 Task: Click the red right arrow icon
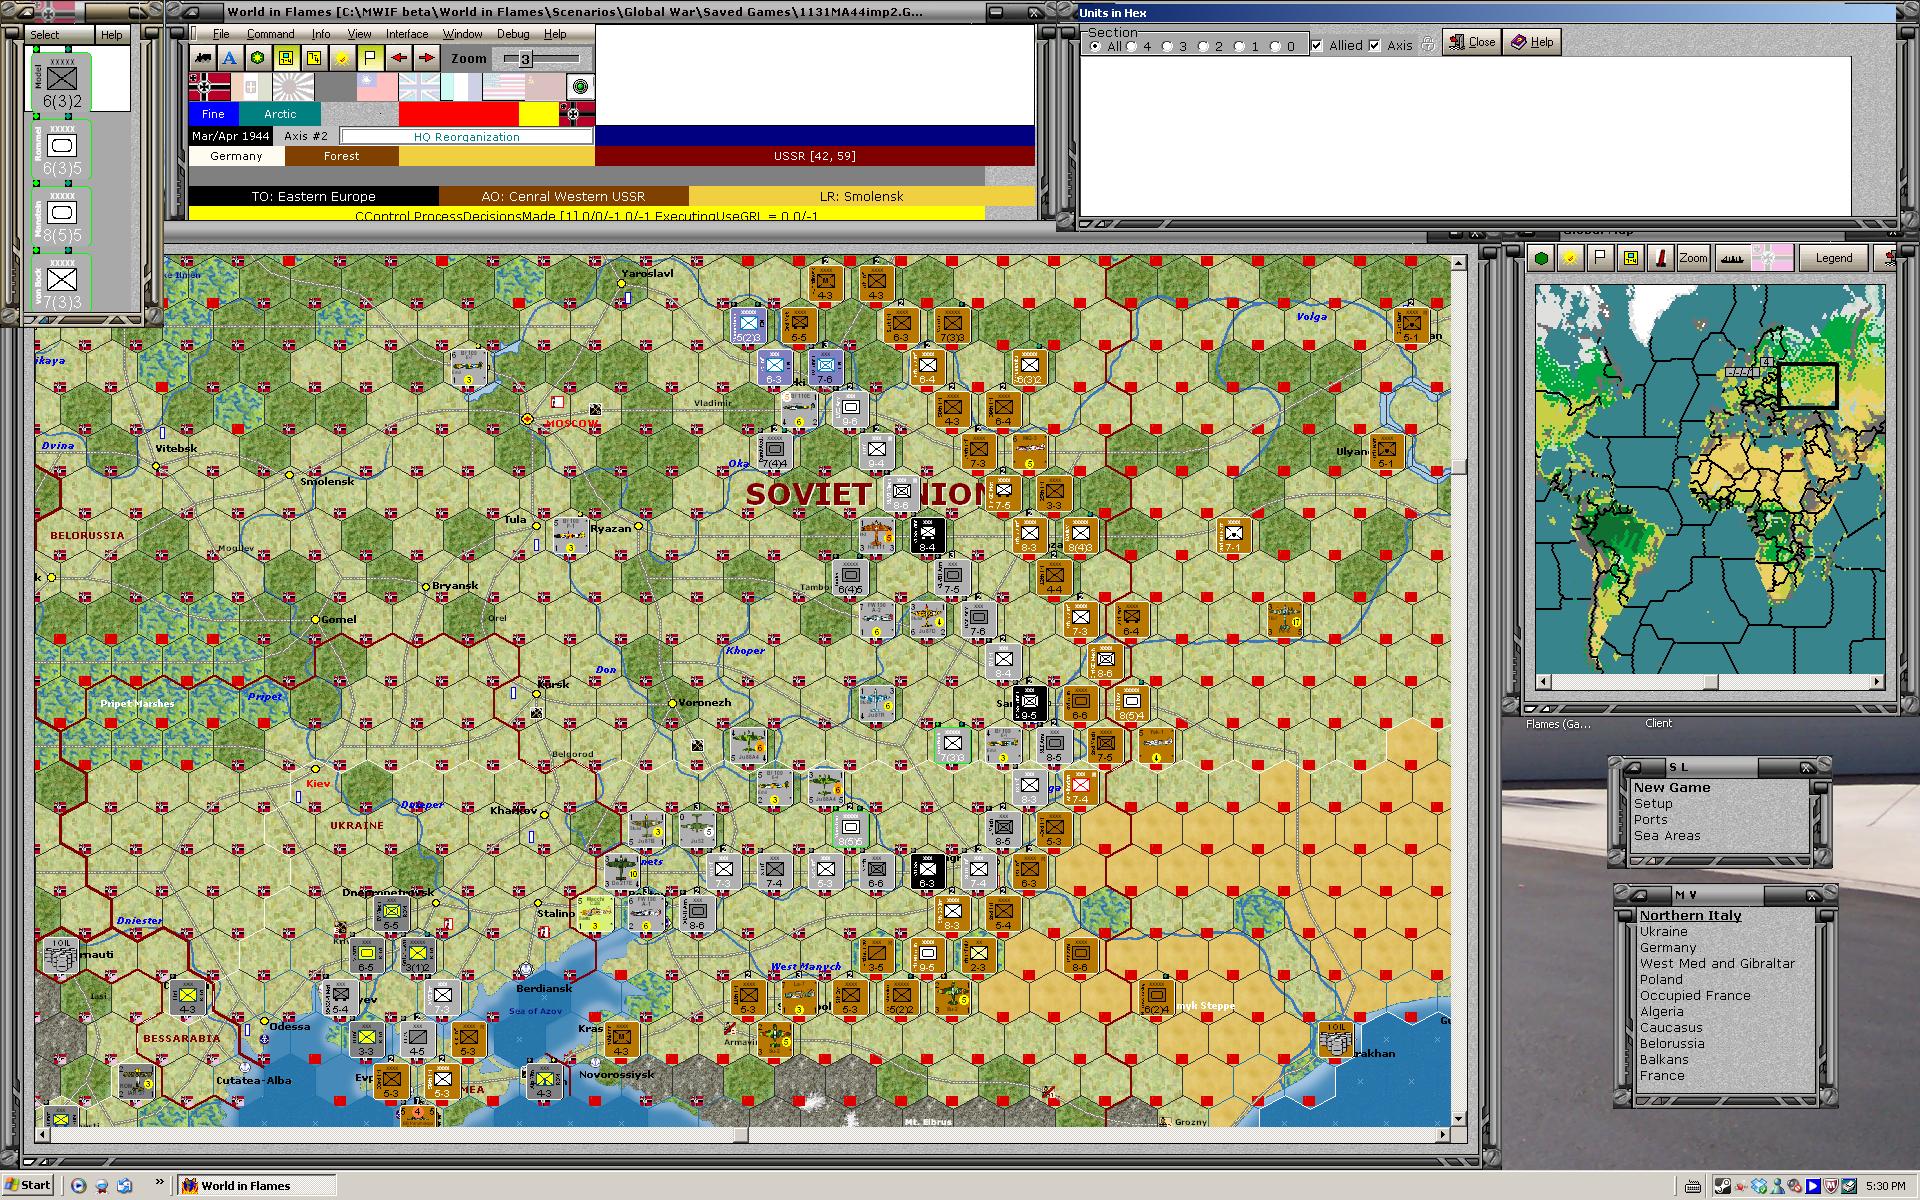426,58
